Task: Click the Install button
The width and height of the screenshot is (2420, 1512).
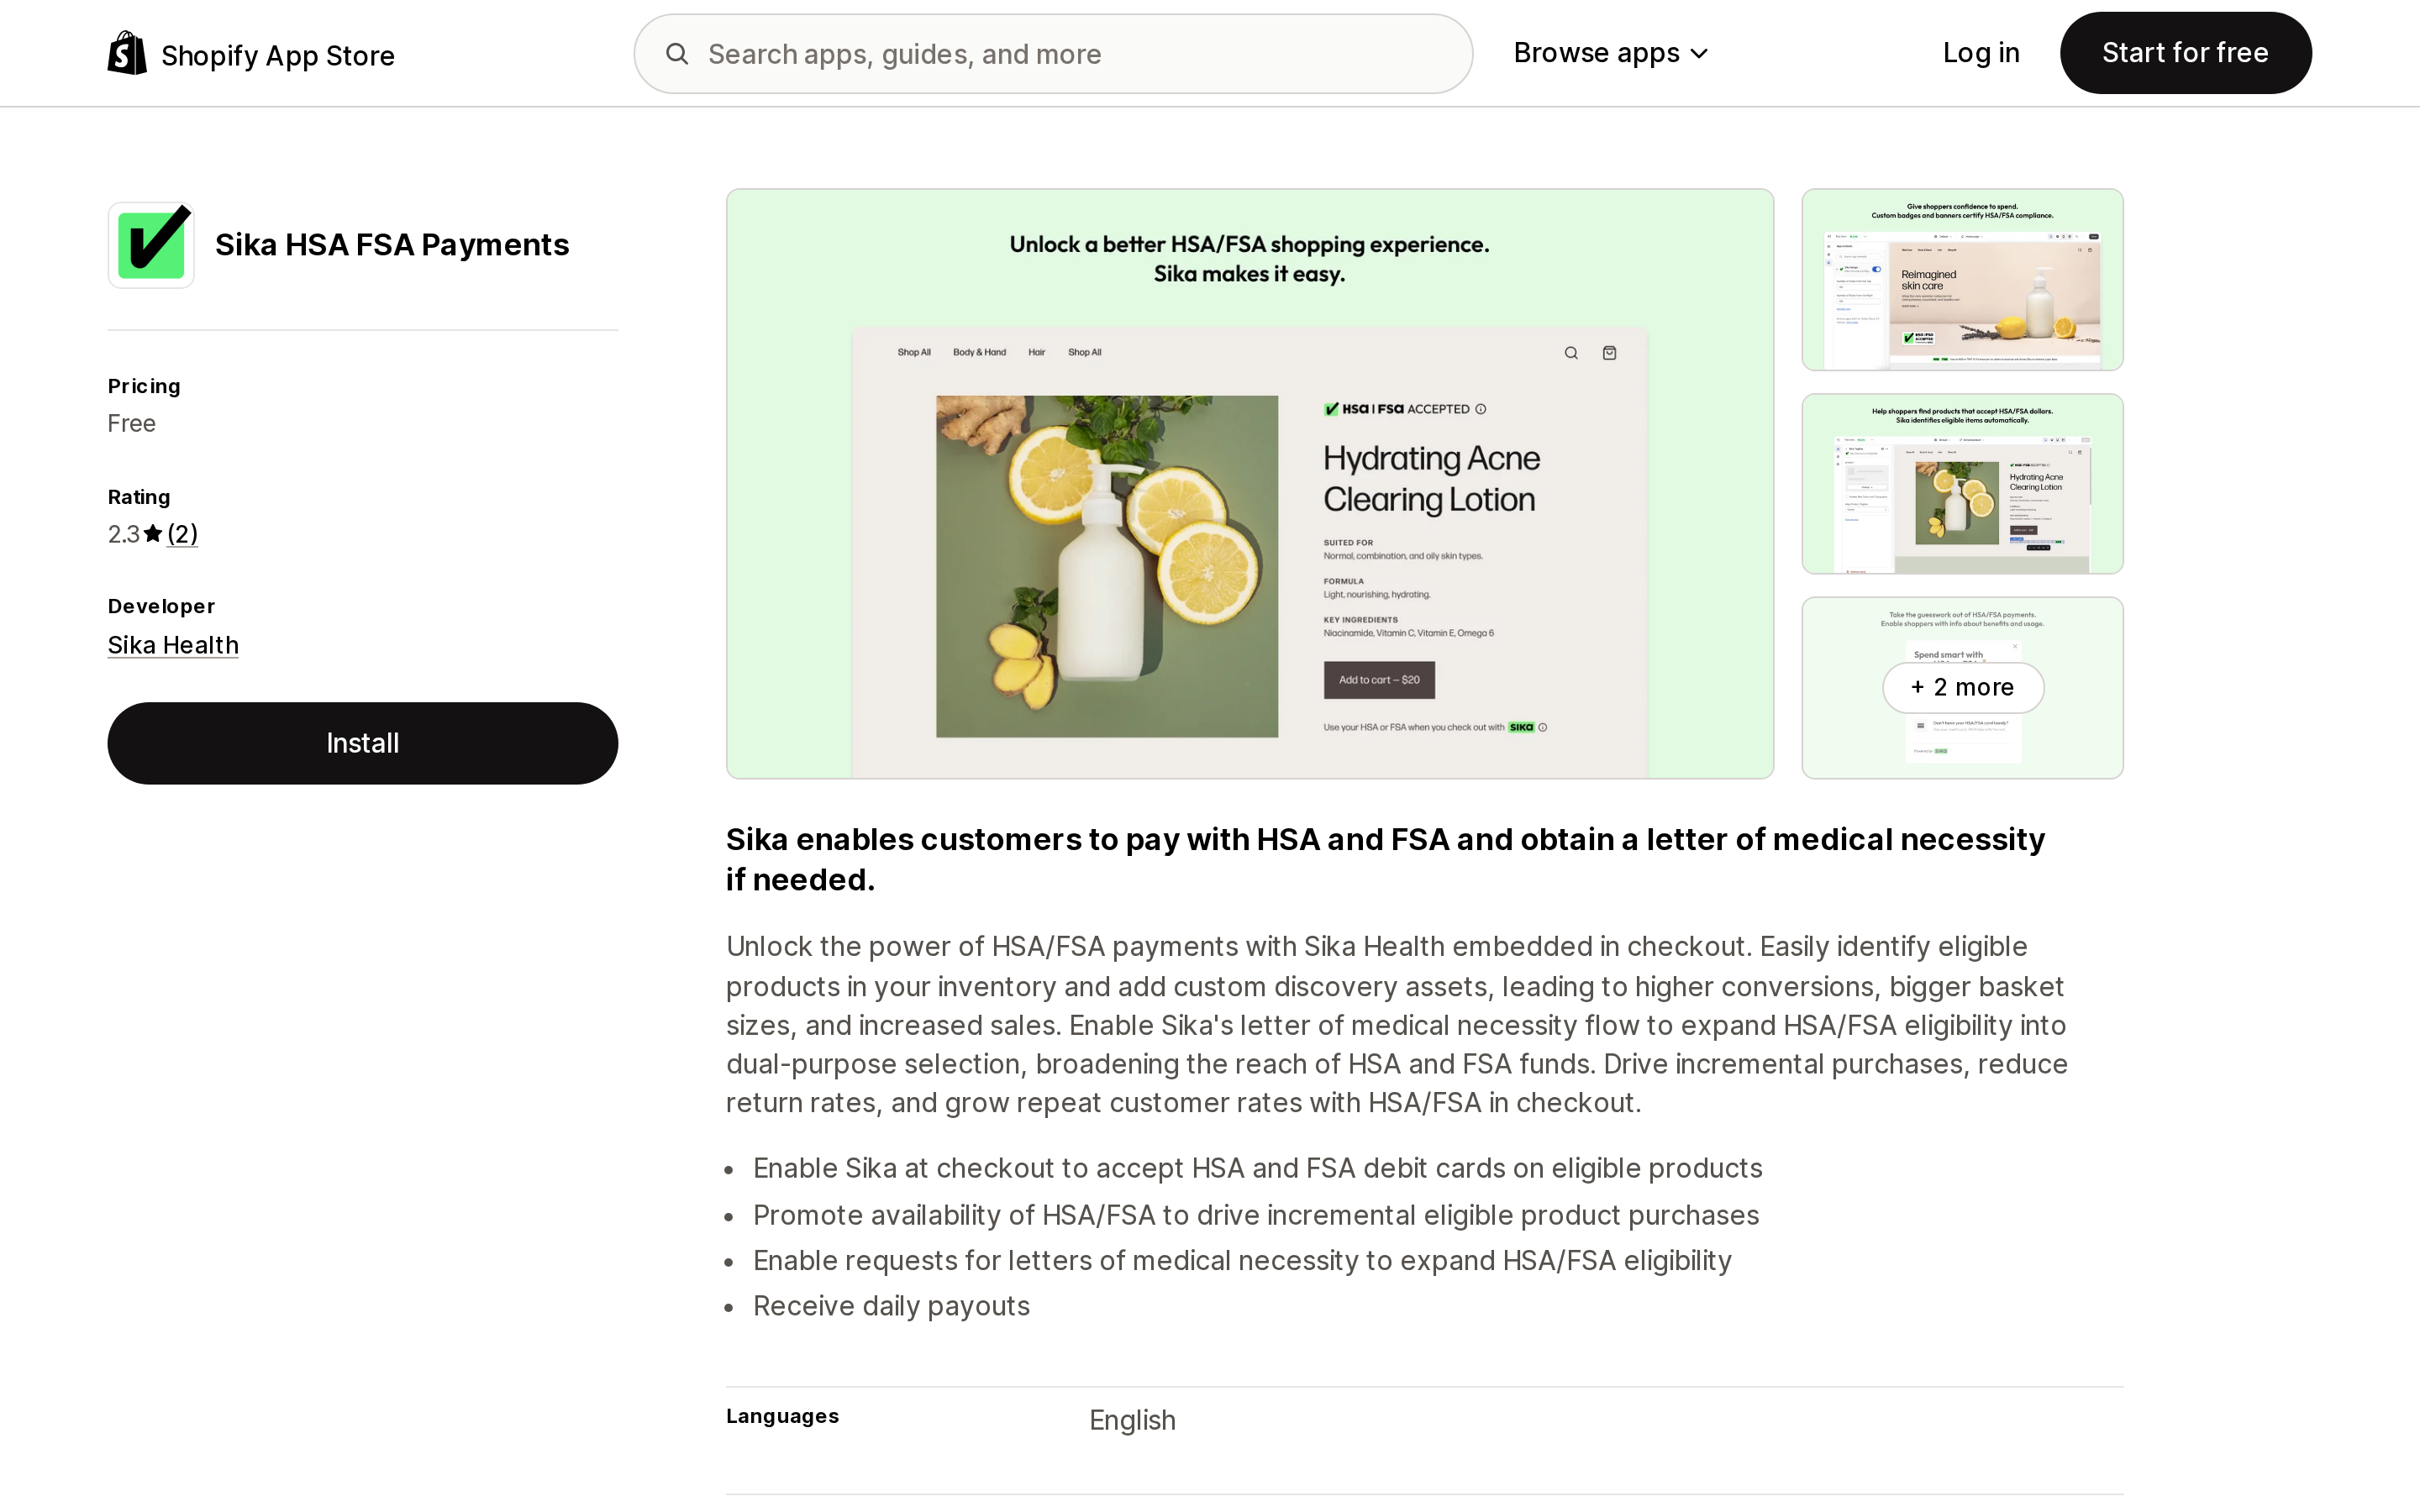Action: pyautogui.click(x=362, y=743)
